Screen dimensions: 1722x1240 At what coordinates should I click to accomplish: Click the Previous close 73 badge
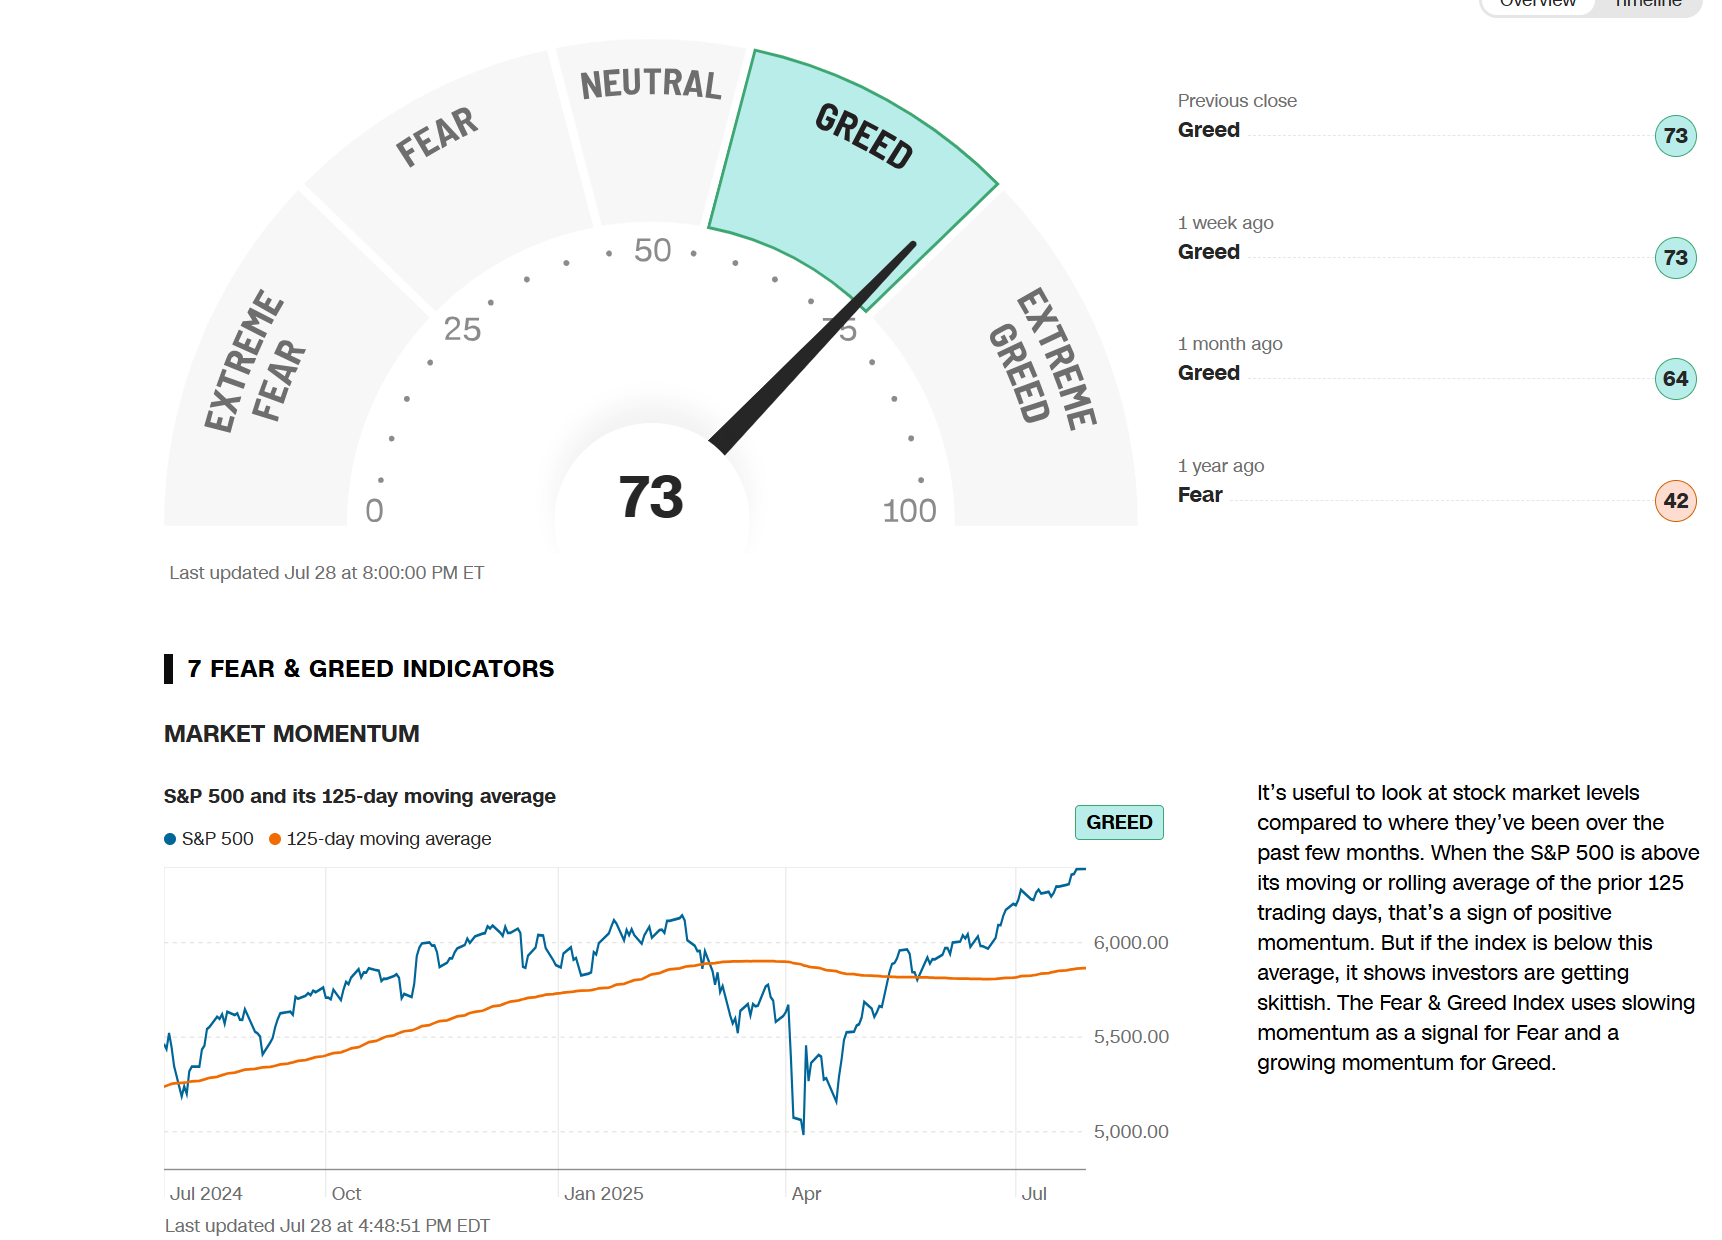[1675, 136]
